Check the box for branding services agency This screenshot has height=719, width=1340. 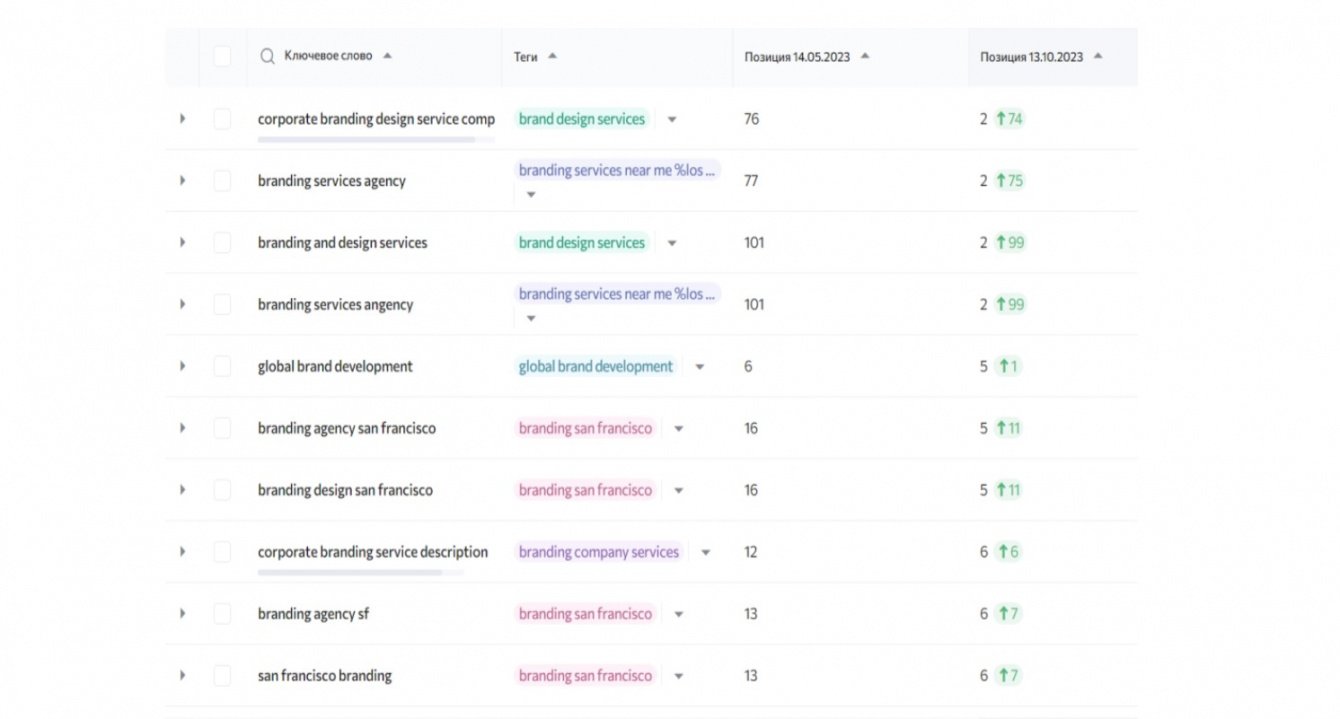tap(222, 181)
